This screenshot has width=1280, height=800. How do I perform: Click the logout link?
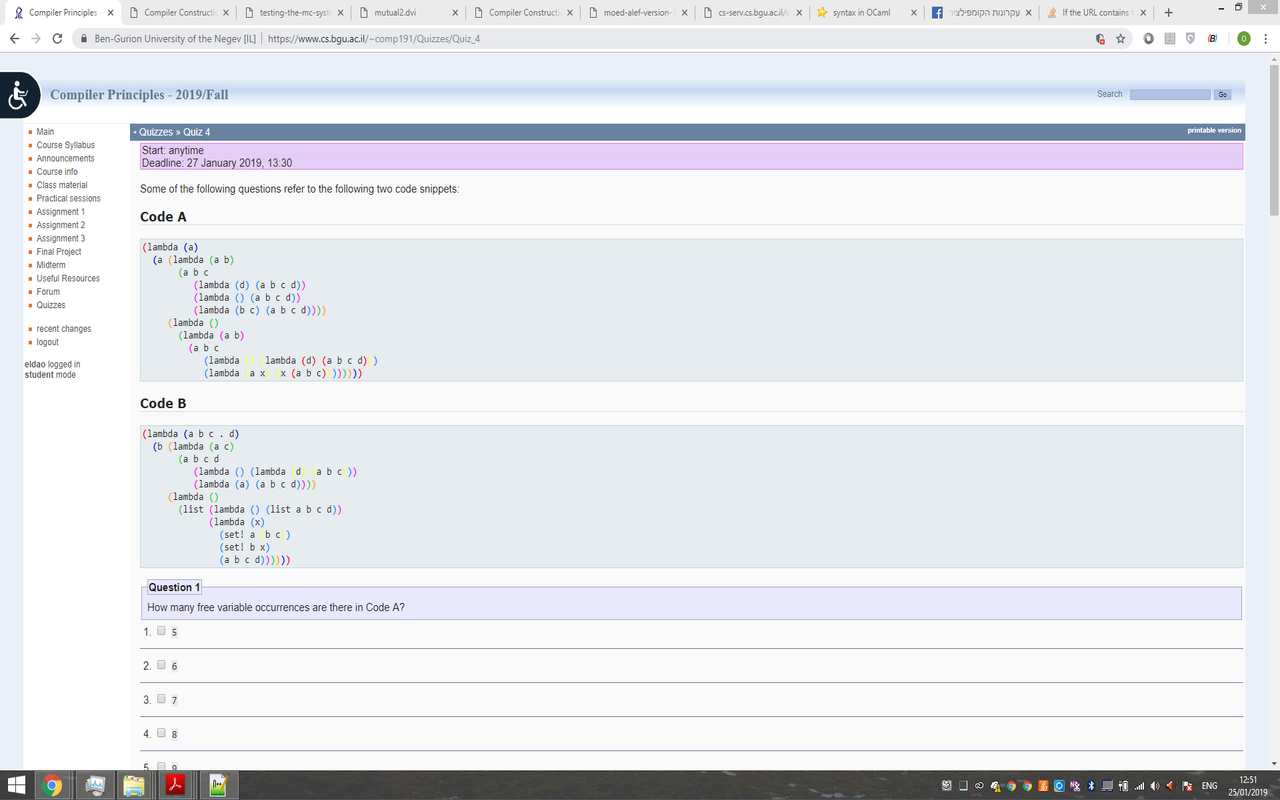pos(48,342)
